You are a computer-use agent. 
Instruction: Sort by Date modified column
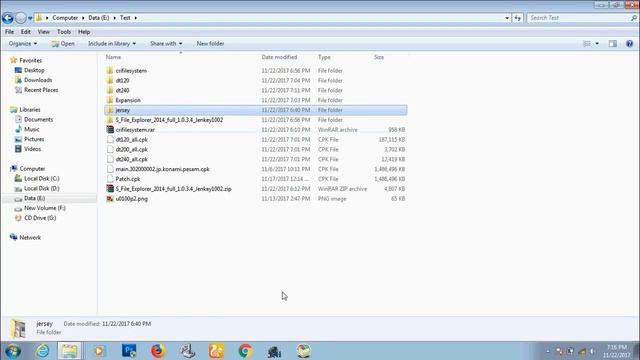click(x=279, y=57)
